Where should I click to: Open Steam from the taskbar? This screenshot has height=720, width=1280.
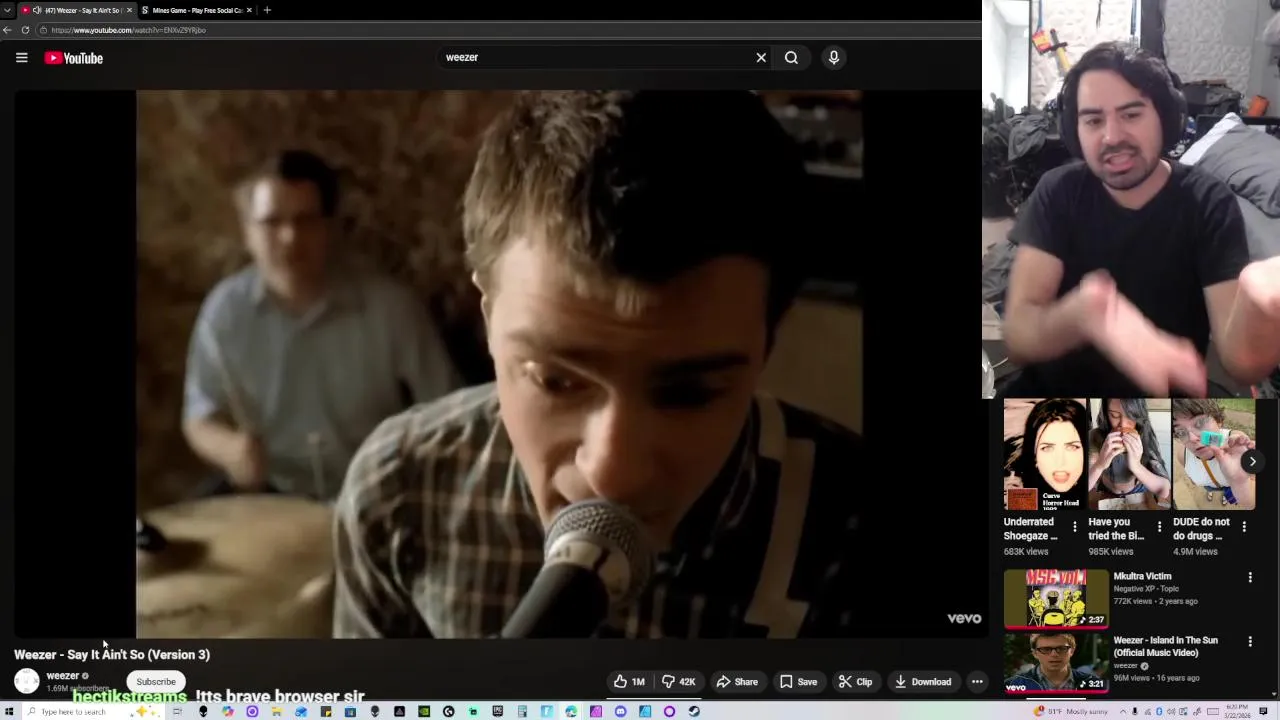point(693,711)
